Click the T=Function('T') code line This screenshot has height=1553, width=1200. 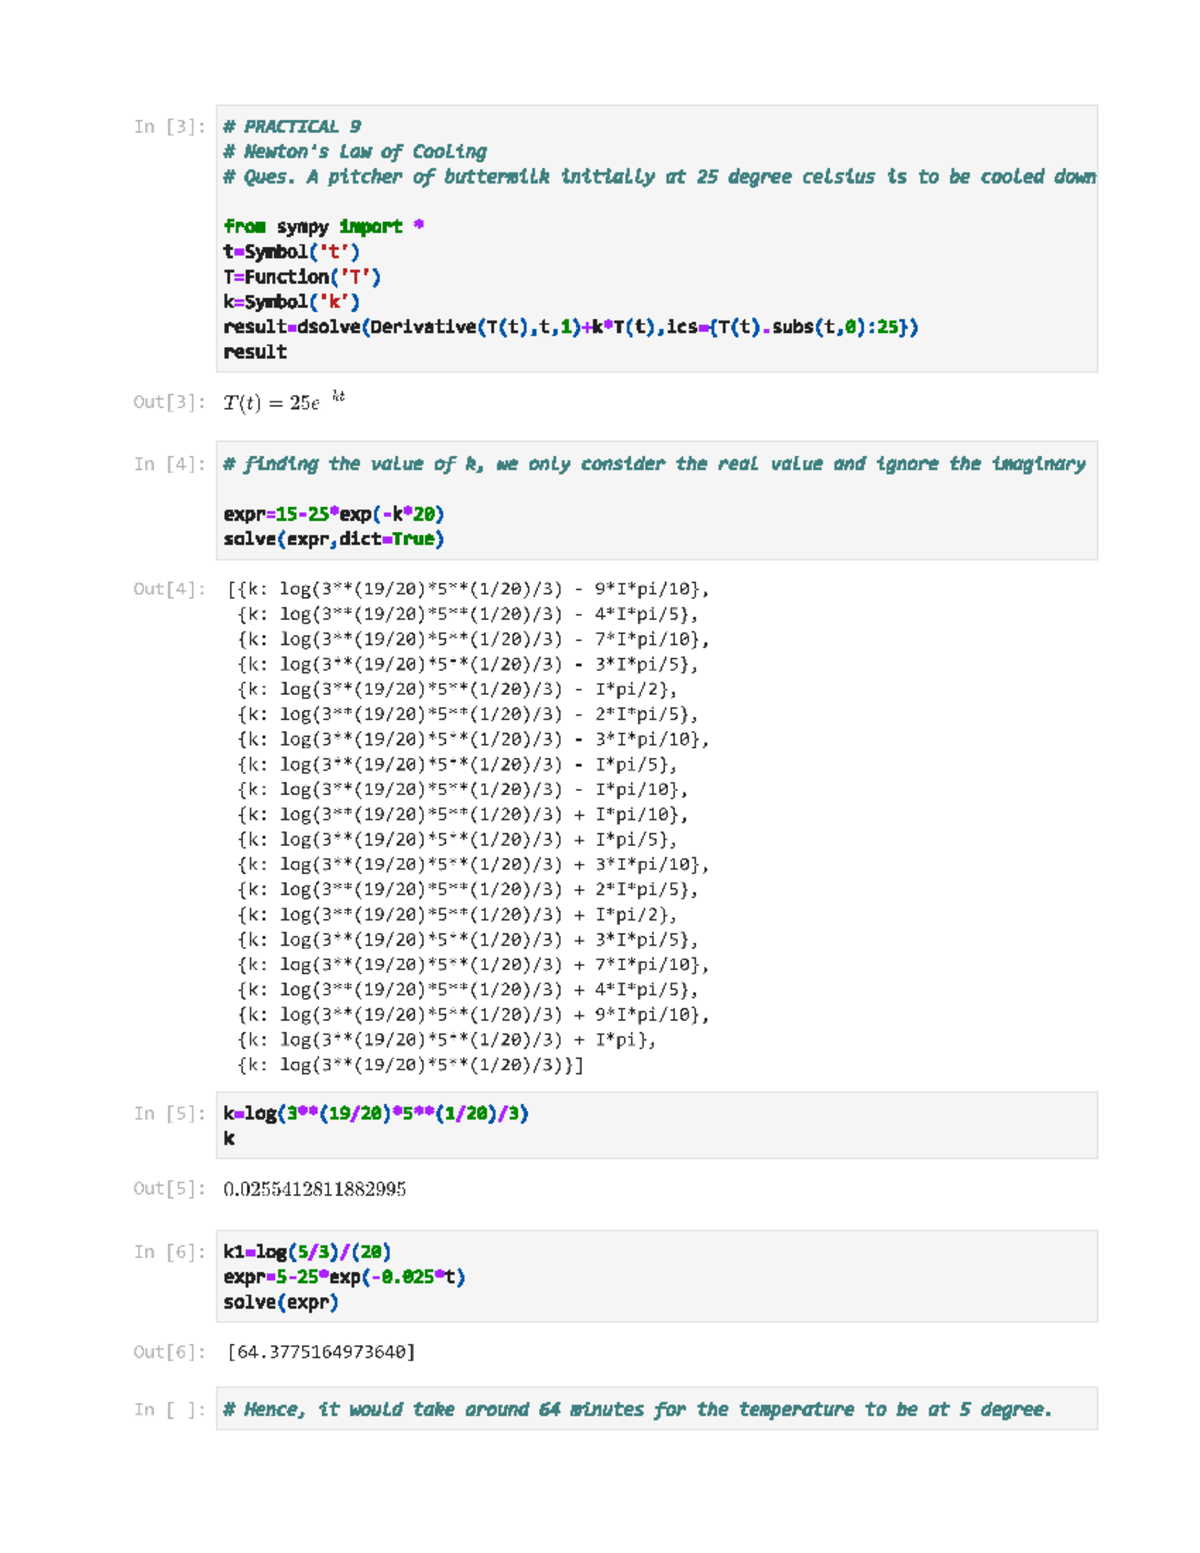(x=302, y=277)
